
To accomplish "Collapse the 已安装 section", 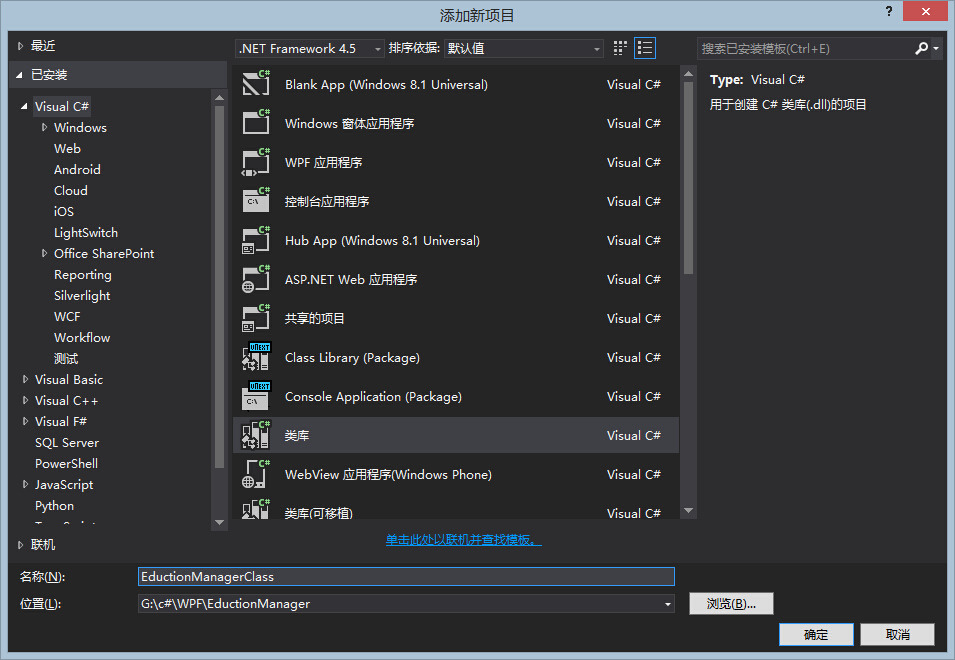I will (x=19, y=75).
